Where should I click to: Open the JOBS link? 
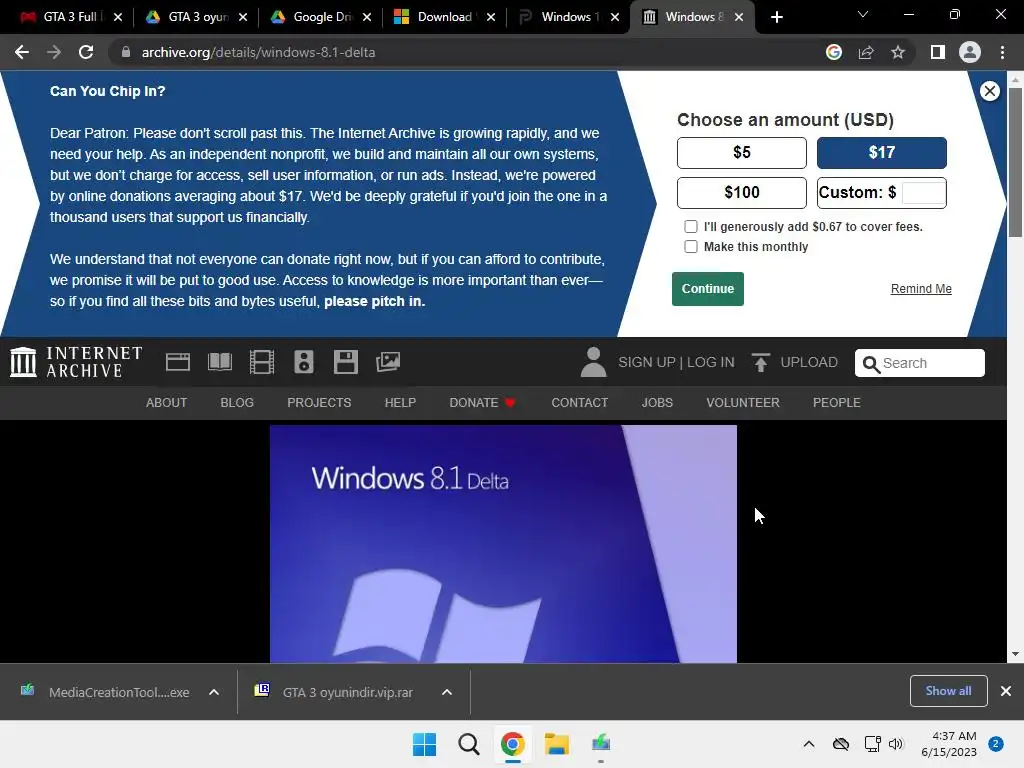pos(657,403)
